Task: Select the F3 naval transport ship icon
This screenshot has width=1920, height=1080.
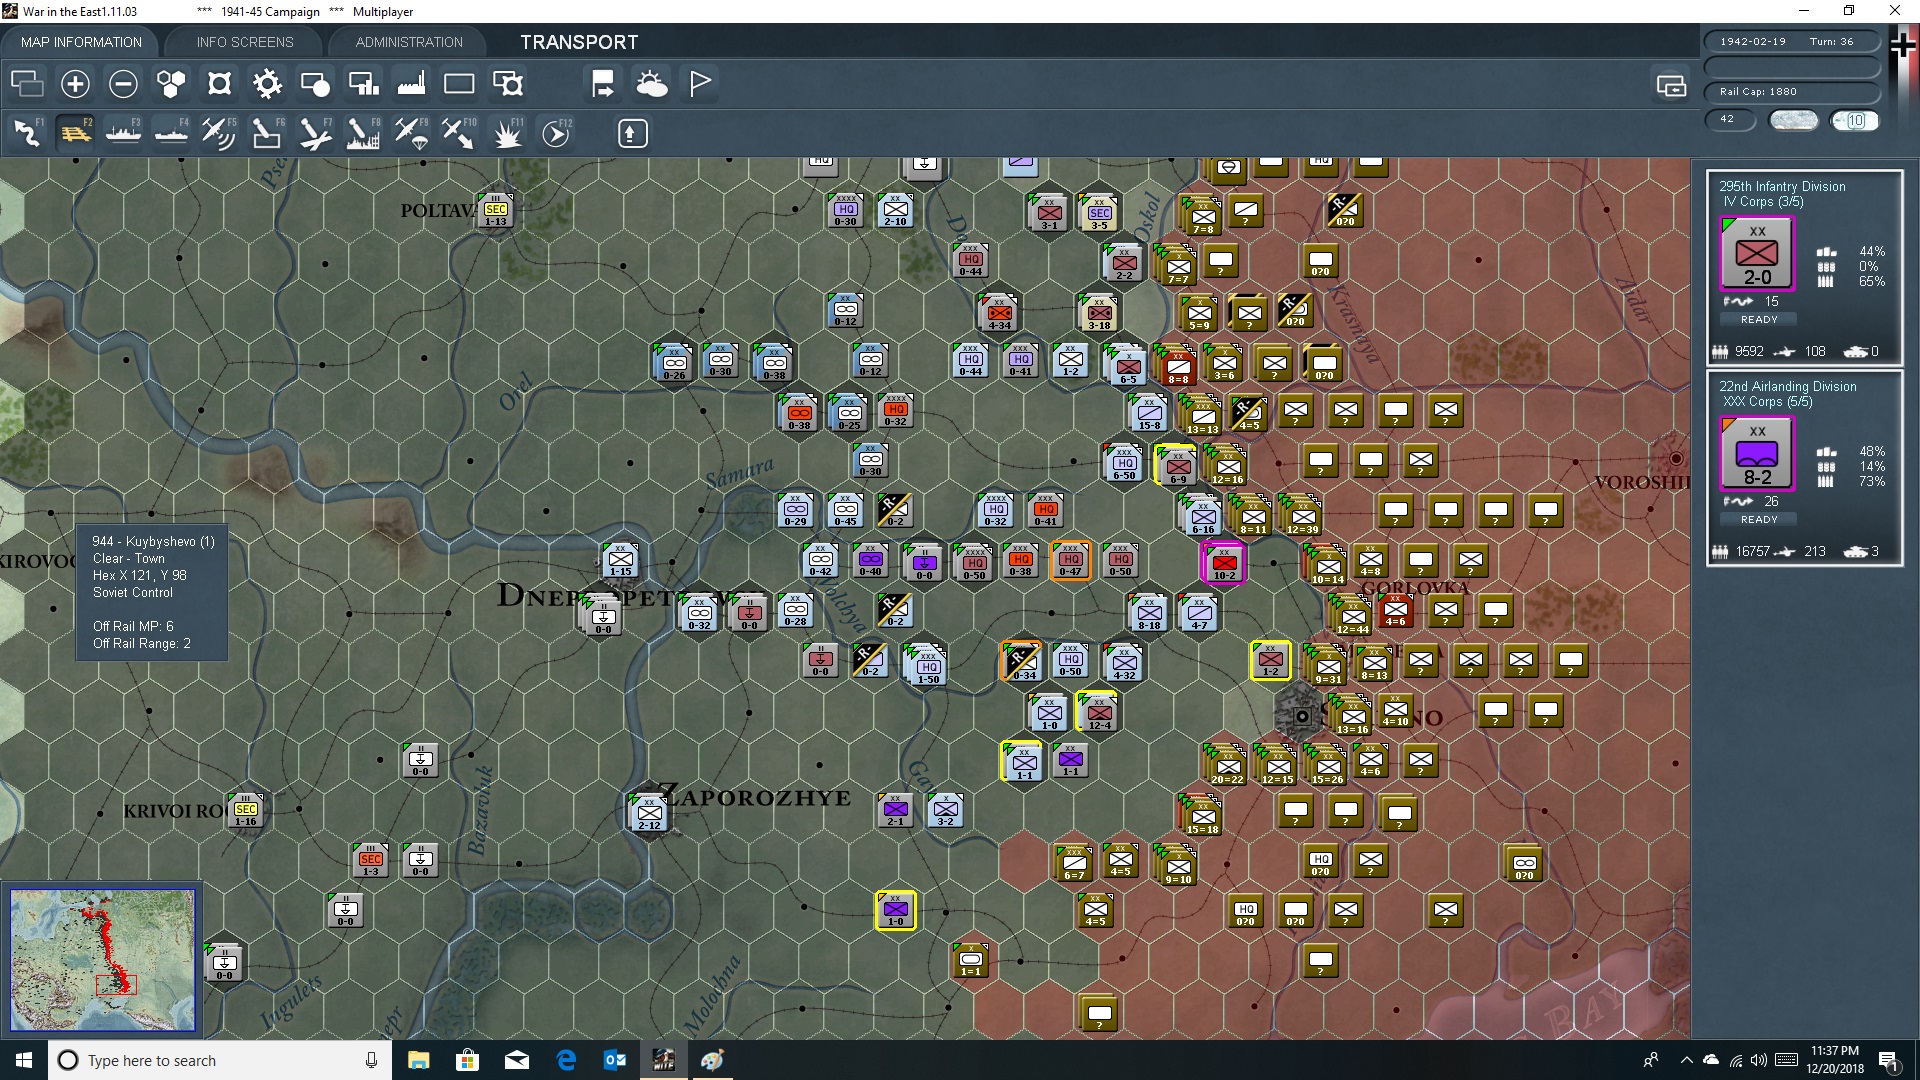Action: click(x=123, y=133)
